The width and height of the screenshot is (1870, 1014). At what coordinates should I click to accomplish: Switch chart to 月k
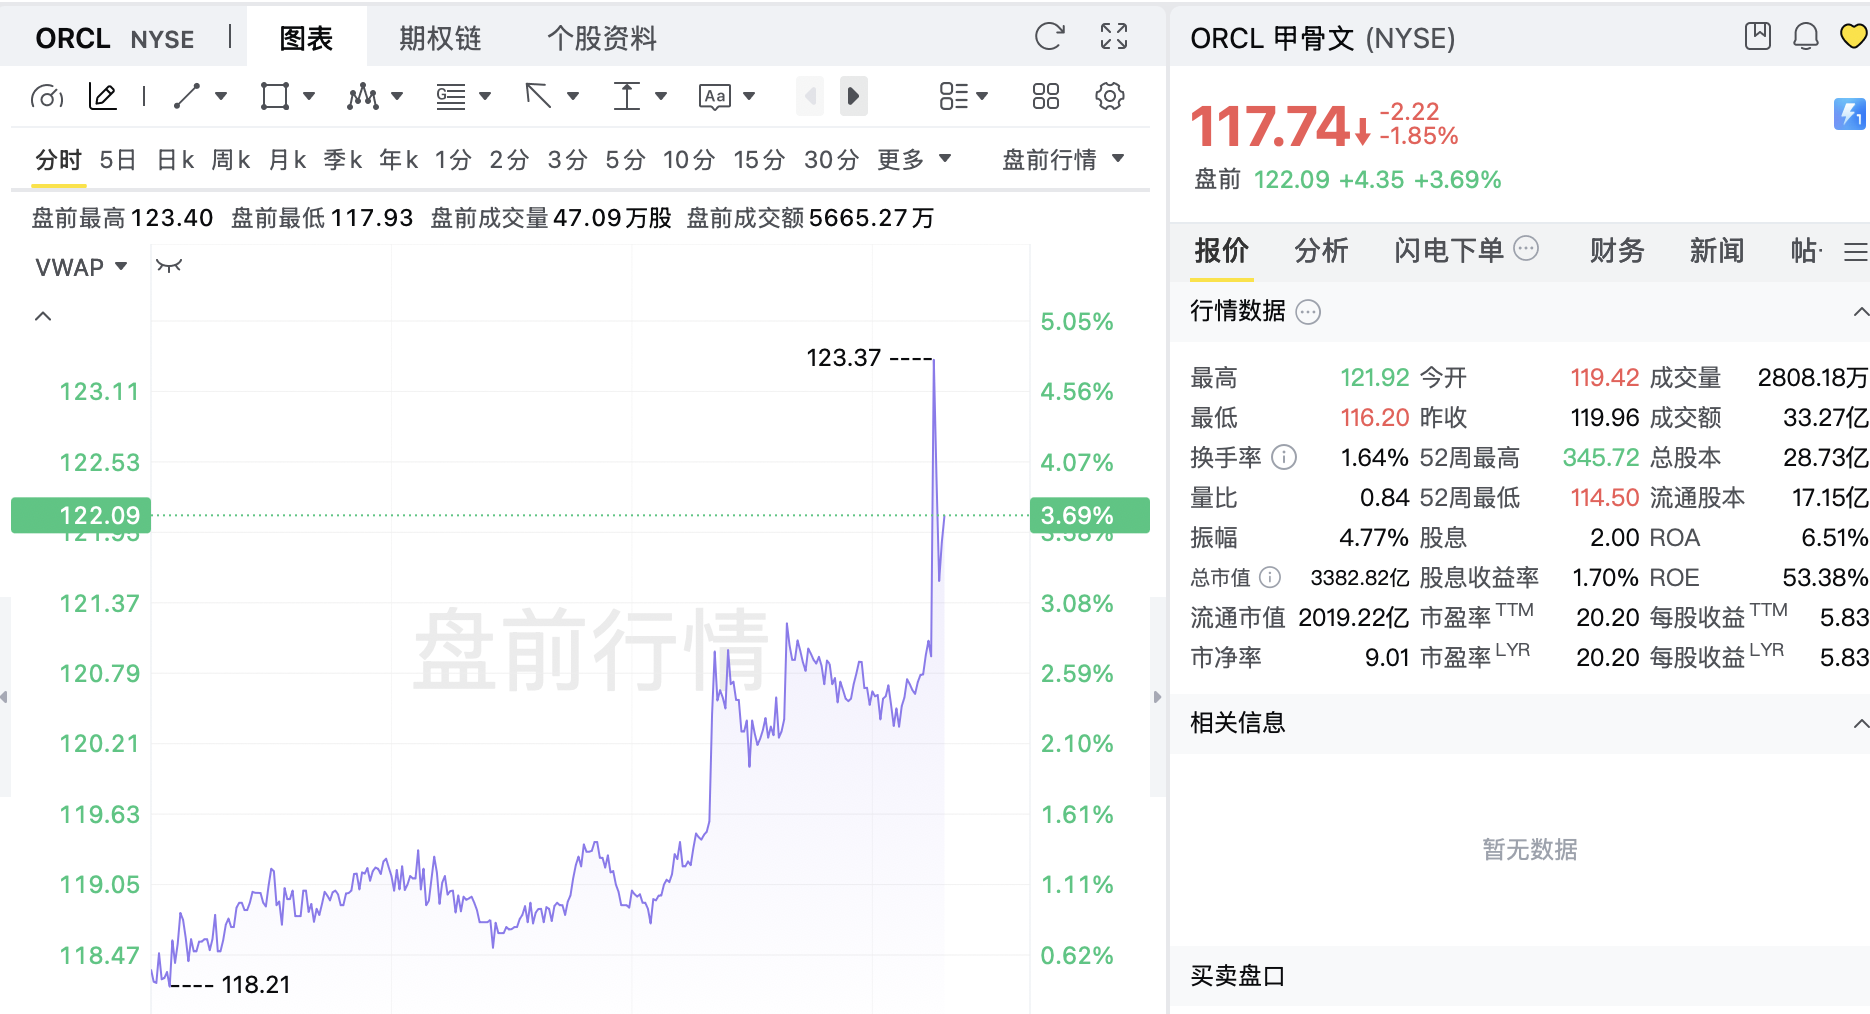pyautogui.click(x=287, y=159)
